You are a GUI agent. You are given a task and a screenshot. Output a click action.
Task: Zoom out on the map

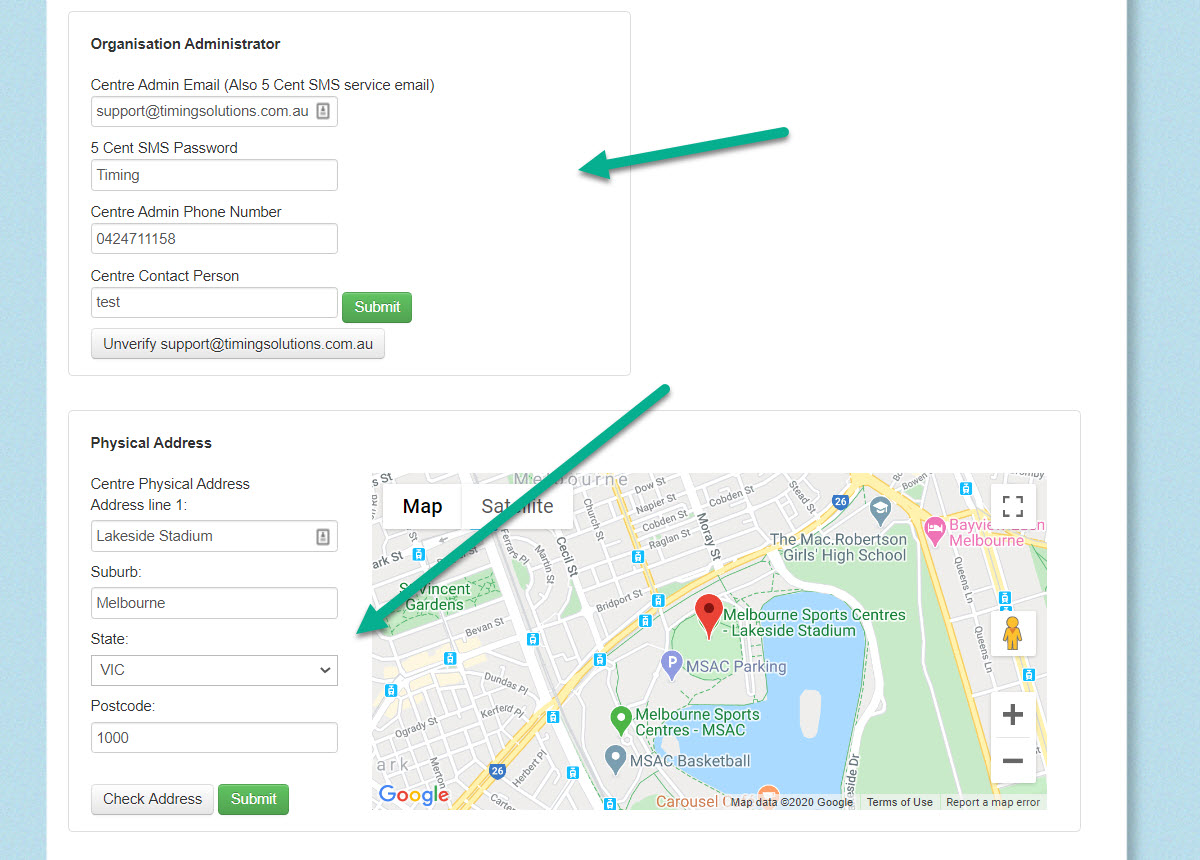(x=1013, y=761)
